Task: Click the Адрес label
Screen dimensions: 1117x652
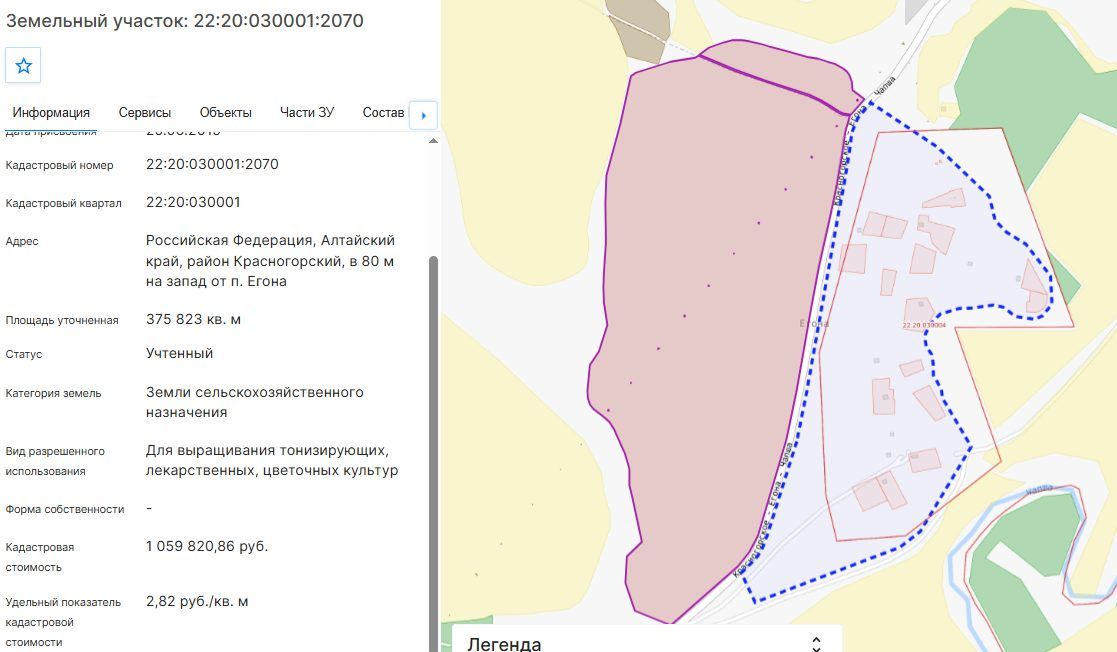Action: pyautogui.click(x=22, y=242)
